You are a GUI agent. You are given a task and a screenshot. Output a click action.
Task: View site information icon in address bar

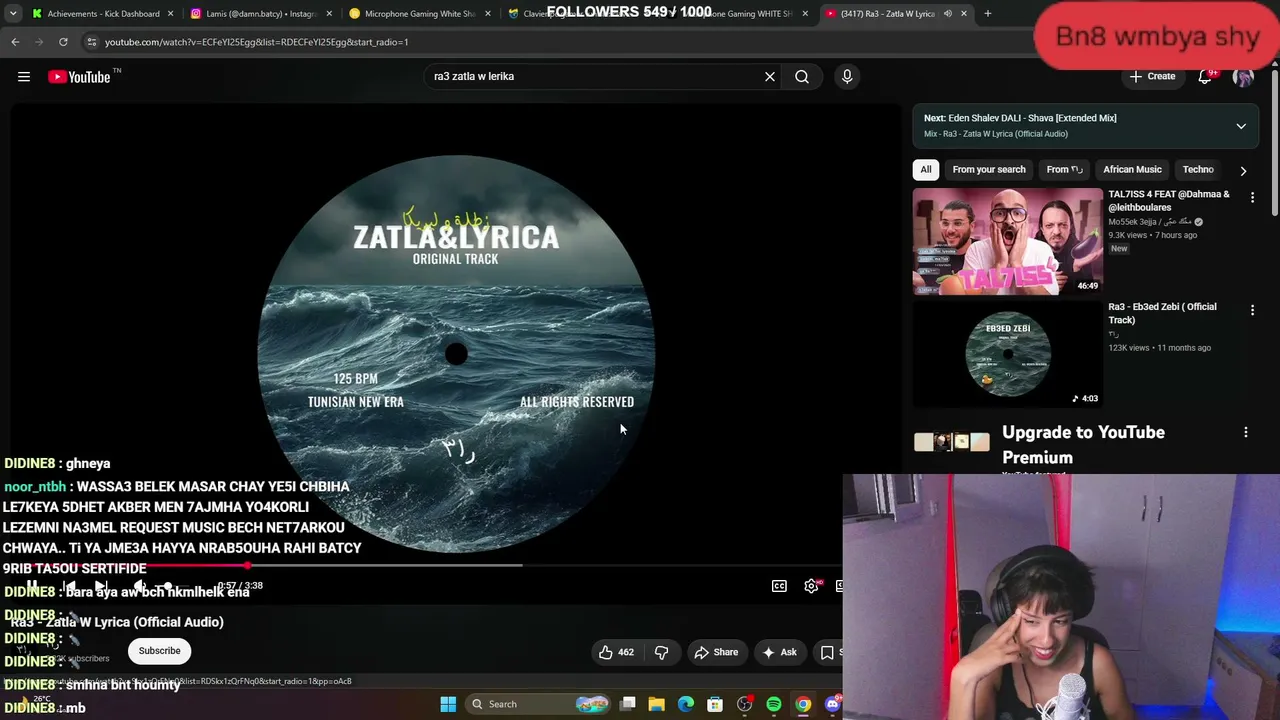(91, 42)
